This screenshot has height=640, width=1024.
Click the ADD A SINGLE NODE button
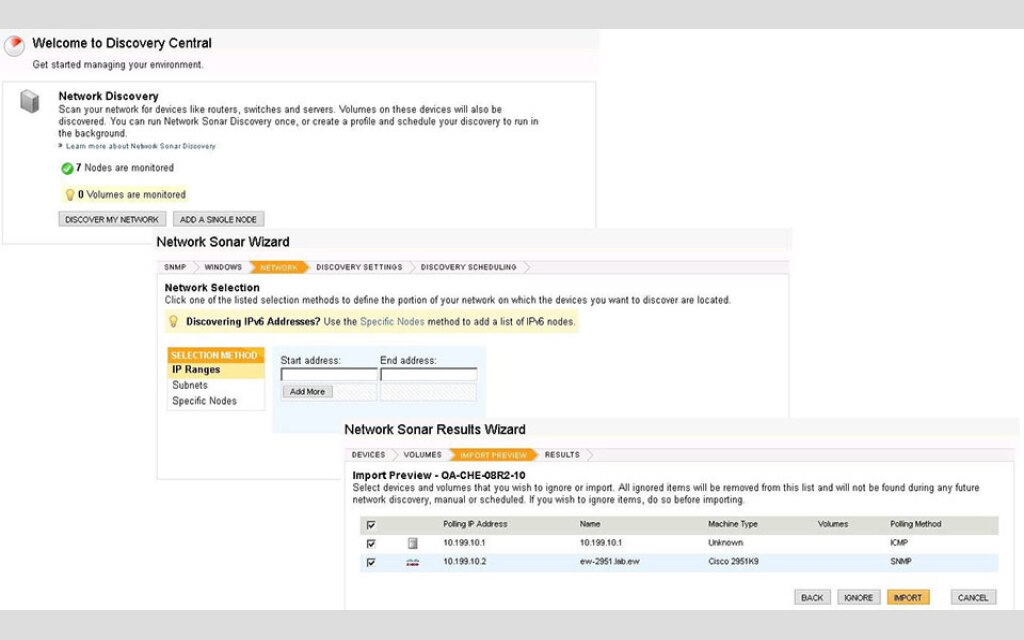(x=218, y=219)
